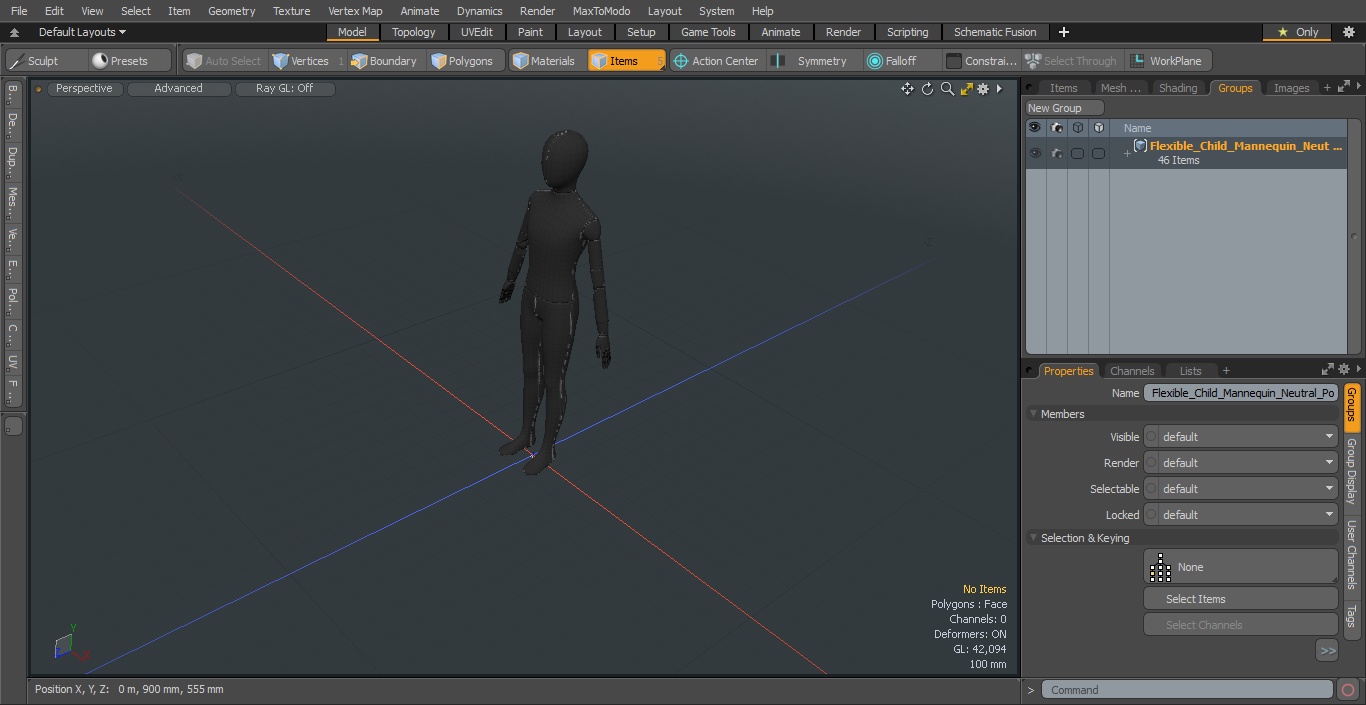Expand the Properties panel to full size
Screen dimensions: 1366x705
point(1328,370)
